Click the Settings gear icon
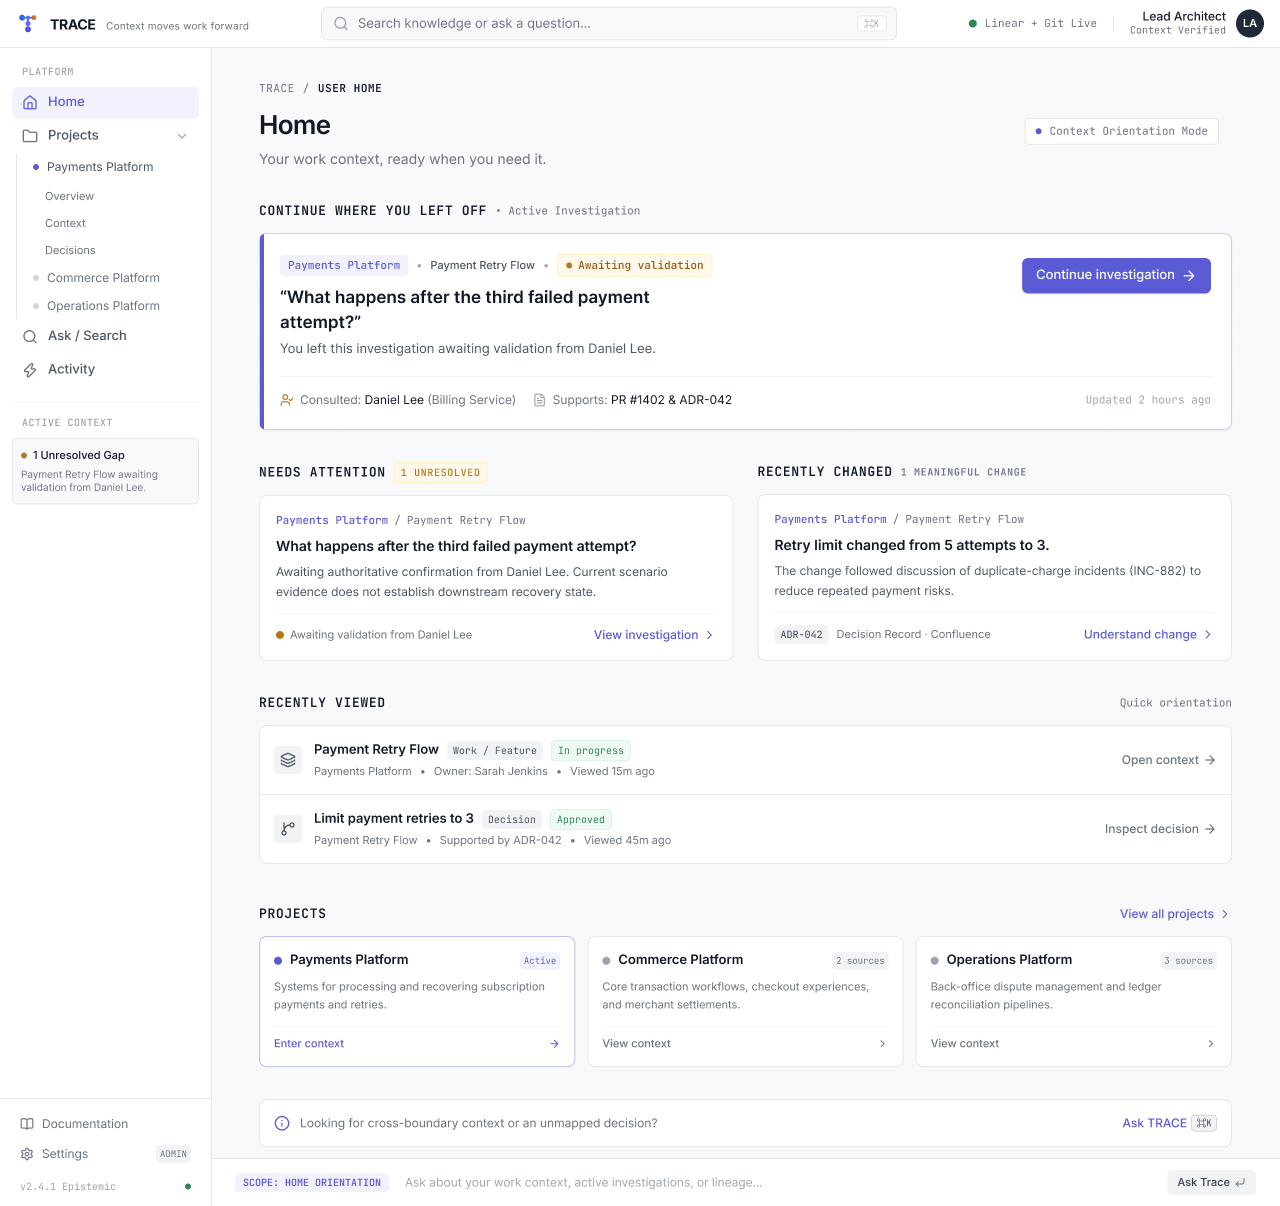The image size is (1280, 1206). (27, 1154)
